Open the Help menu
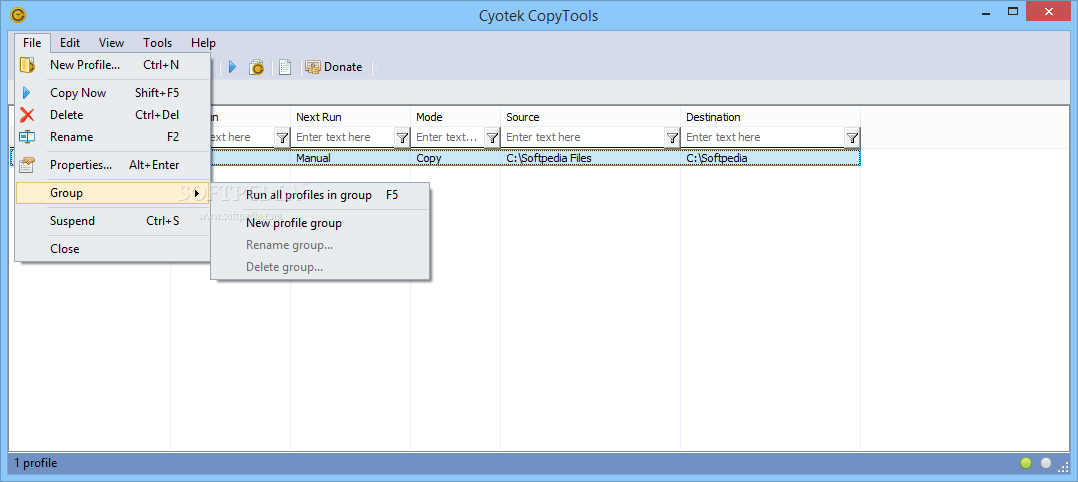This screenshot has height=482, width=1078. pyautogui.click(x=204, y=43)
